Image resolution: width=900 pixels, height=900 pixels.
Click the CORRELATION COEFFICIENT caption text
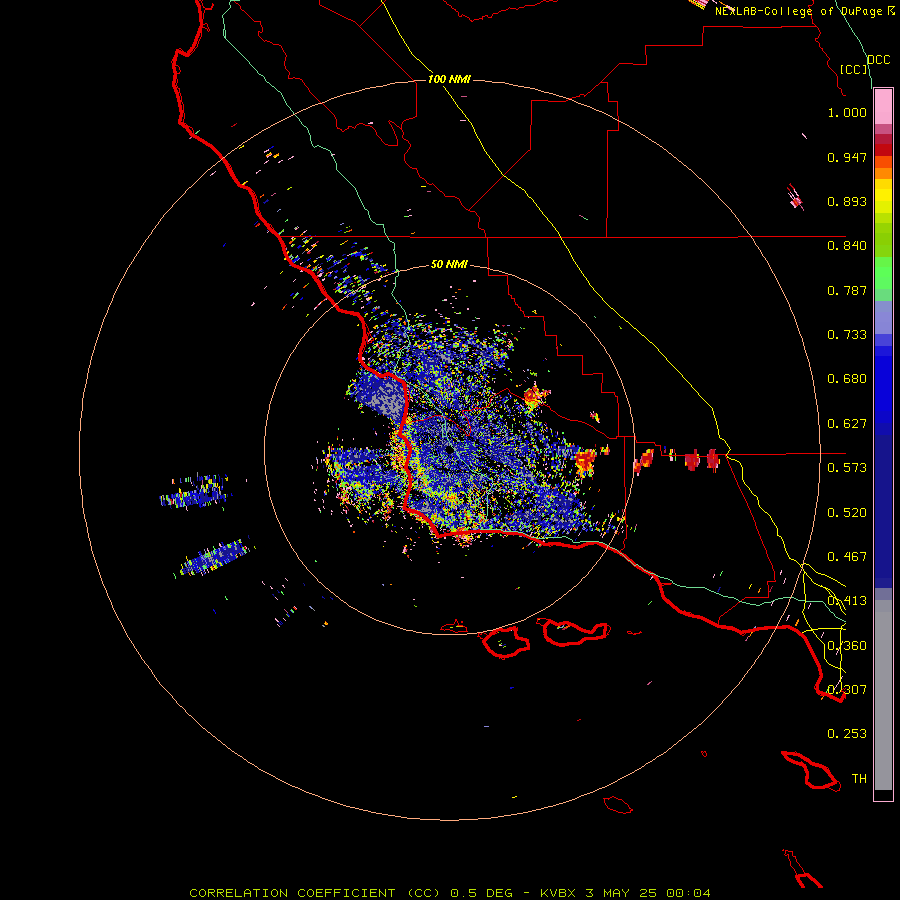(x=292, y=893)
